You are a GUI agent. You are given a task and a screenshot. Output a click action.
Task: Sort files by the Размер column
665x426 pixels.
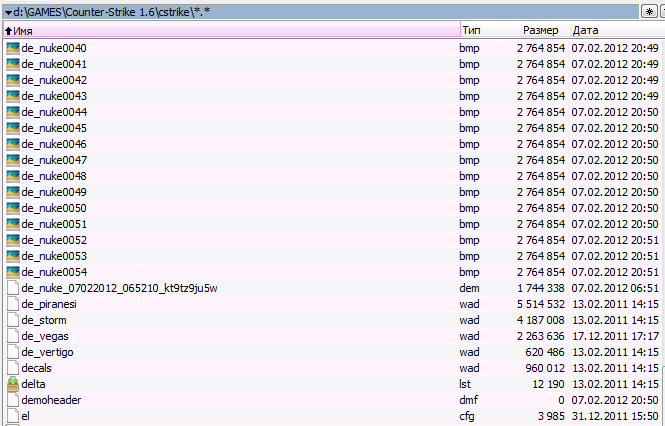[545, 30]
